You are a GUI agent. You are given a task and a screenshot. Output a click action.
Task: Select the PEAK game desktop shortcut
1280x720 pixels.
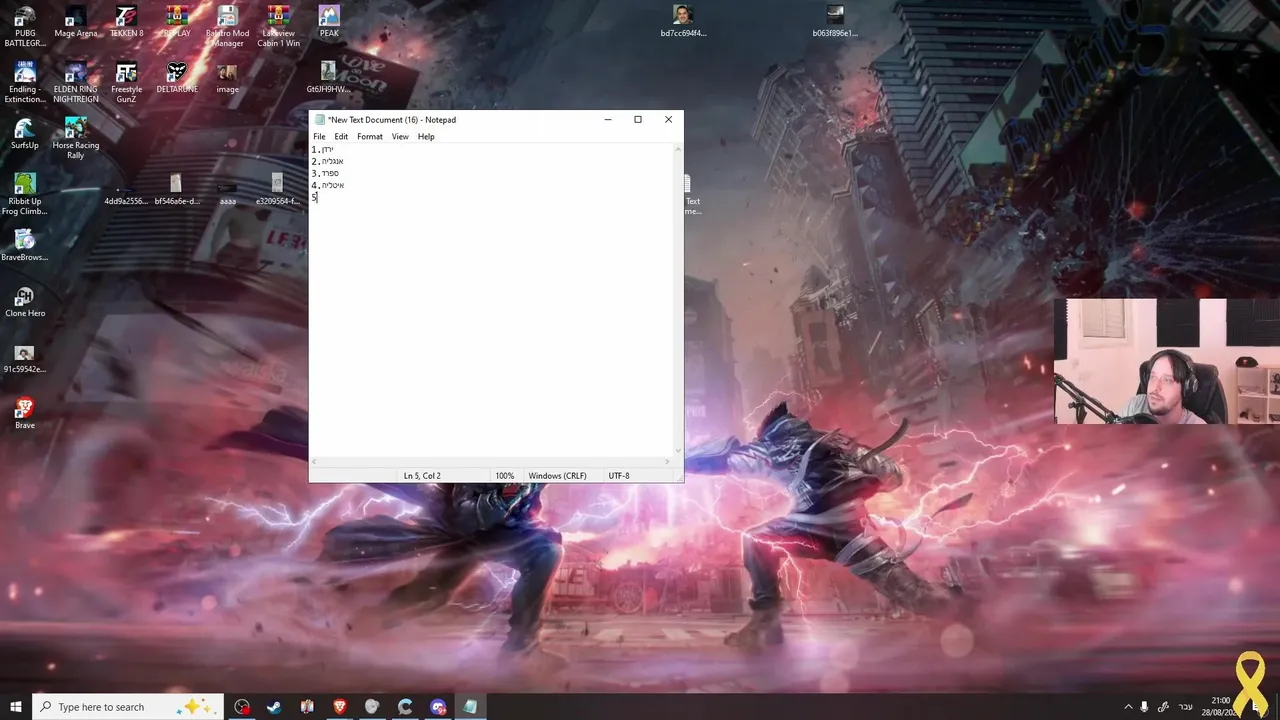[329, 22]
